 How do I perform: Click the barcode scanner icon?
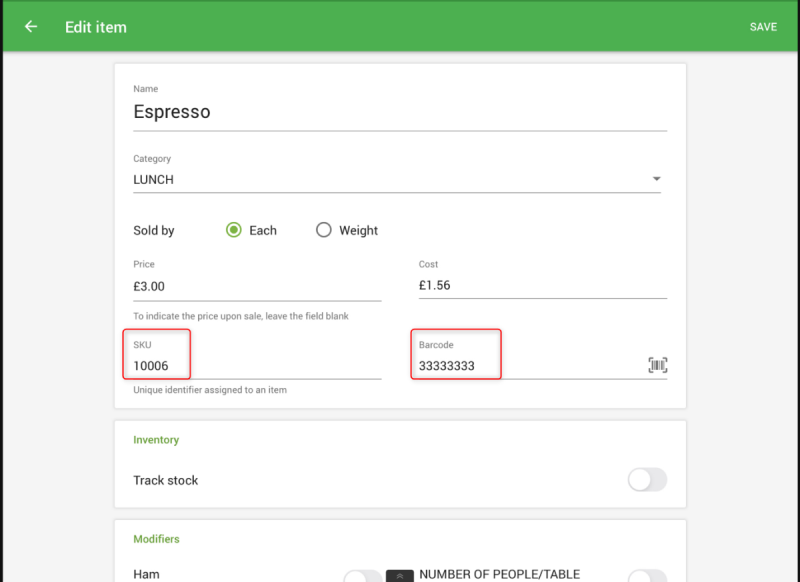click(x=657, y=365)
